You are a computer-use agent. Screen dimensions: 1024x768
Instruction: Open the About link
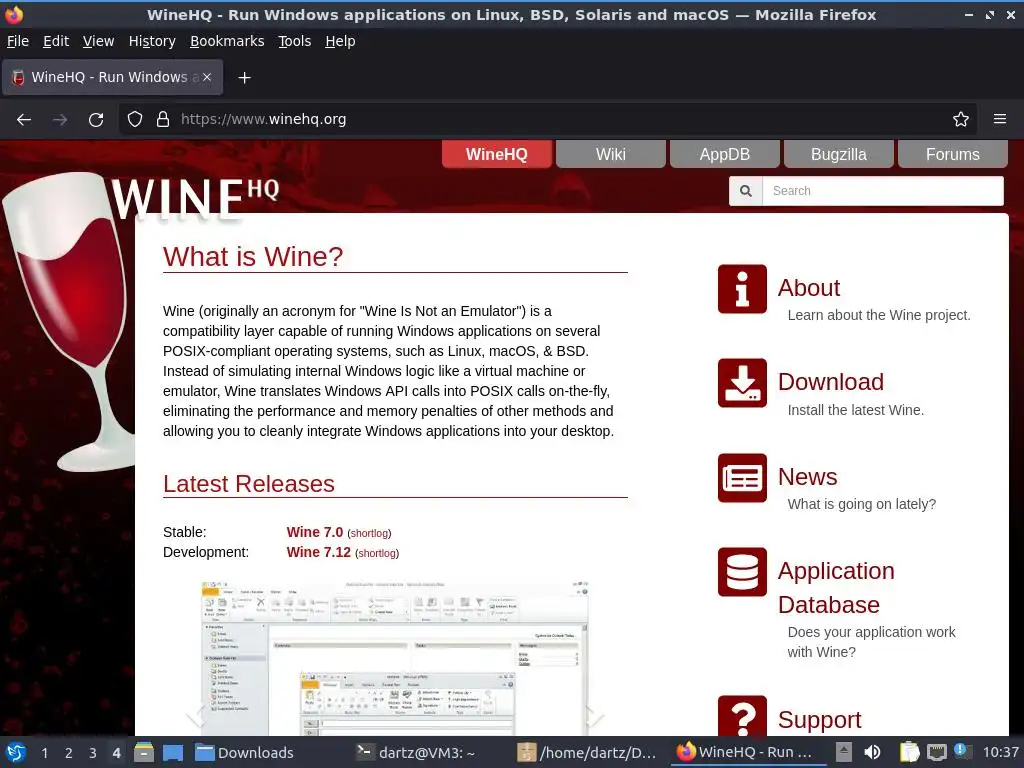[808, 288]
